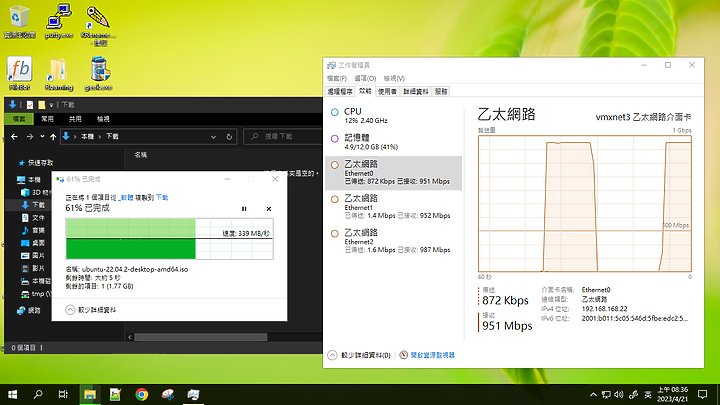Open putty.exe desktop shortcut
The width and height of the screenshot is (720, 405).
tap(59, 21)
